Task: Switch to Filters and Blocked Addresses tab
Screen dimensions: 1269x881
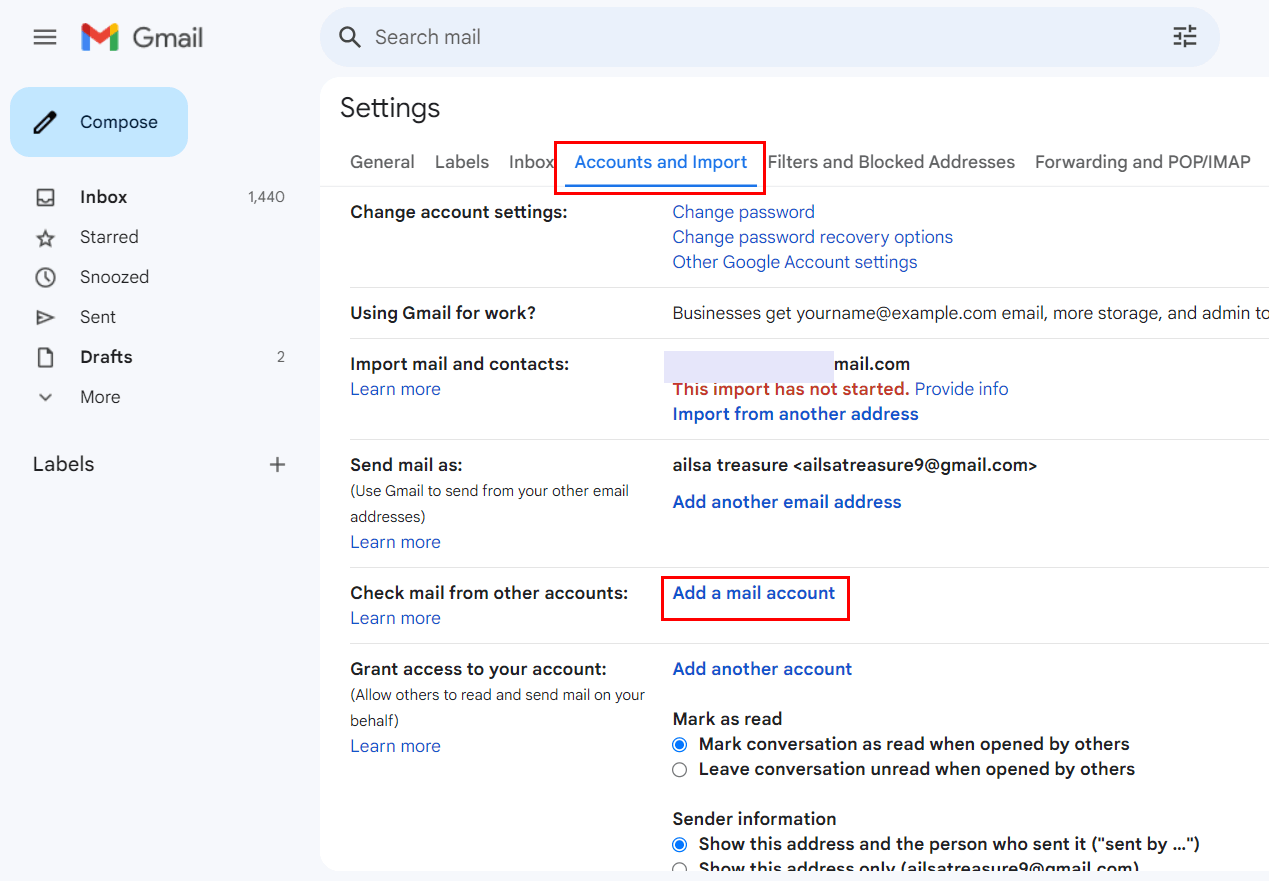Action: [x=891, y=162]
